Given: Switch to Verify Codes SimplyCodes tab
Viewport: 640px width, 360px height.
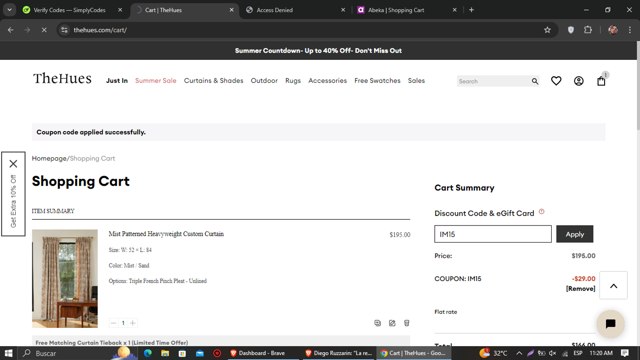Looking at the screenshot, I should [69, 10].
